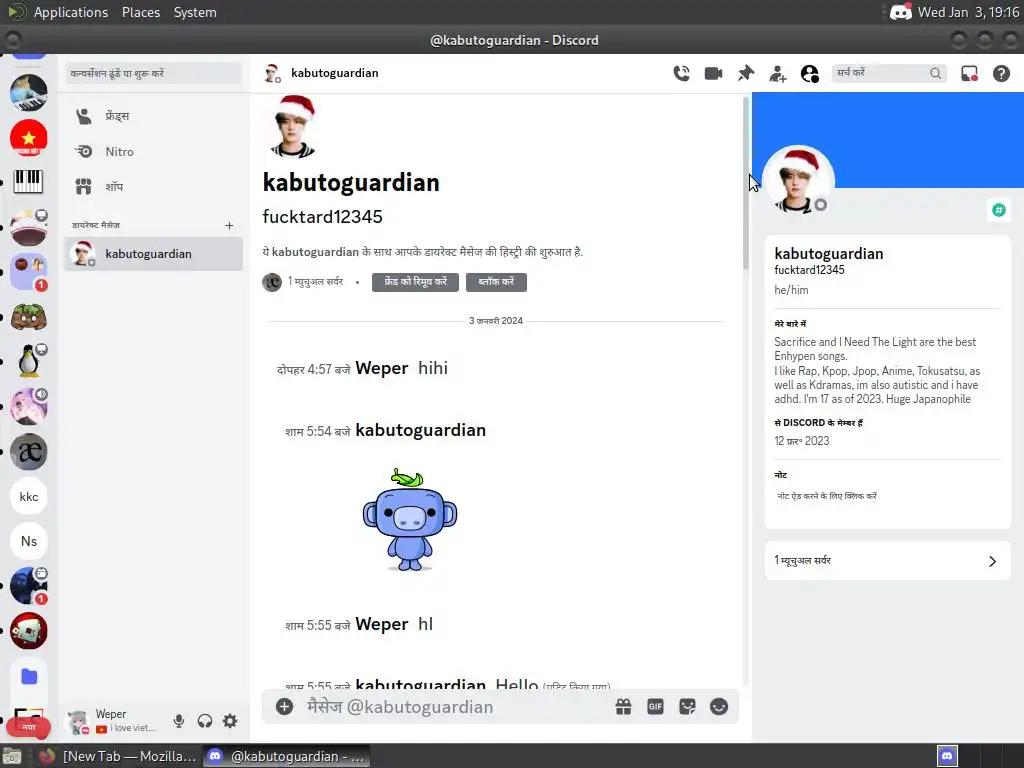Add friends to this DM

pyautogui.click(x=777, y=74)
